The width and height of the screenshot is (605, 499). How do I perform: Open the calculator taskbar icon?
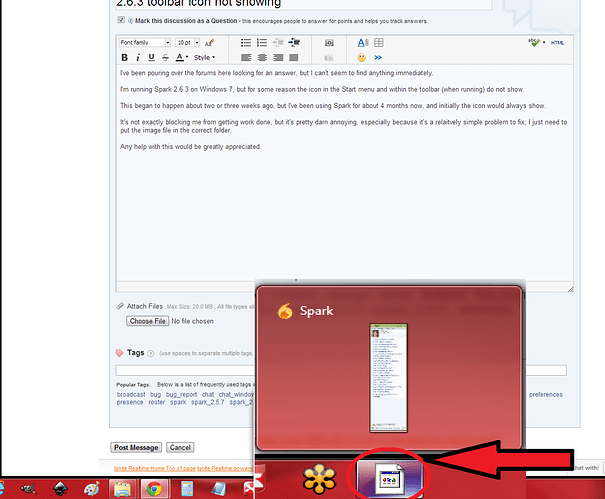187,489
